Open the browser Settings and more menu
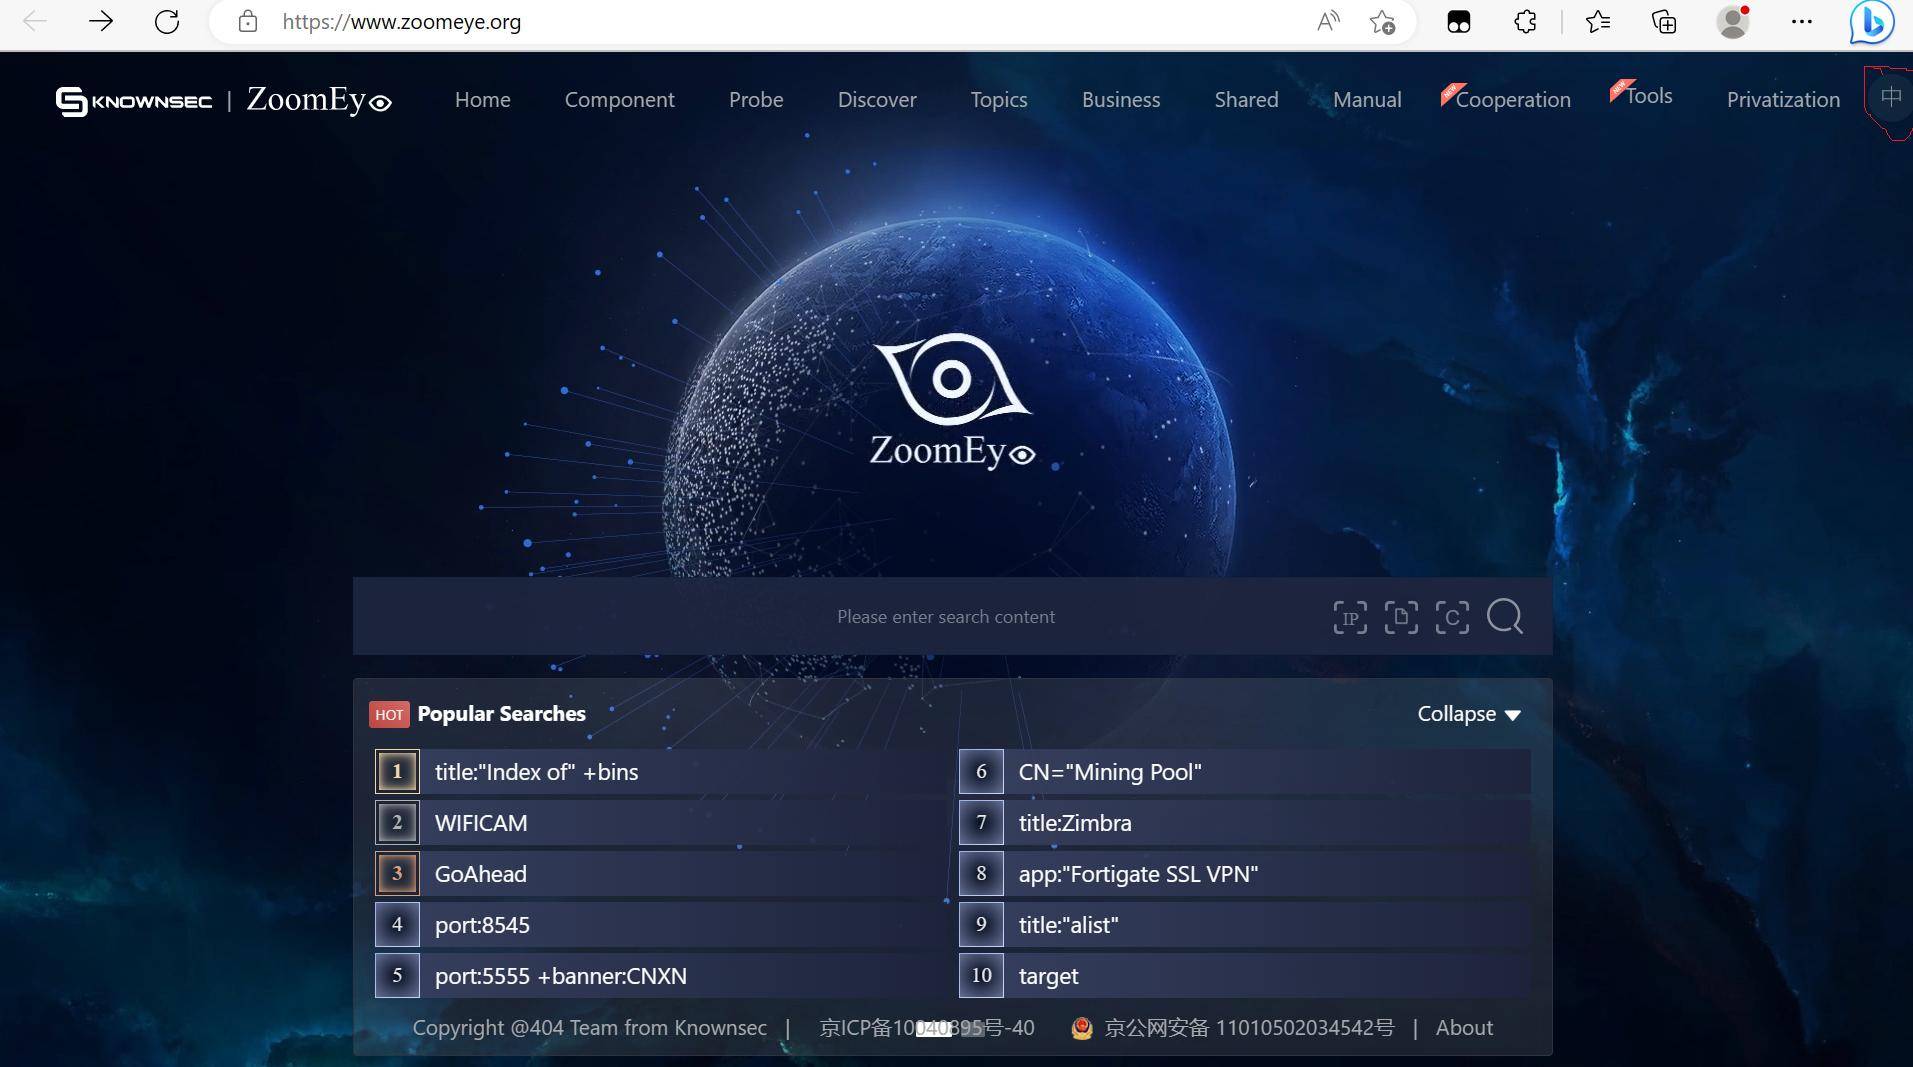1913x1067 pixels. pos(1802,21)
